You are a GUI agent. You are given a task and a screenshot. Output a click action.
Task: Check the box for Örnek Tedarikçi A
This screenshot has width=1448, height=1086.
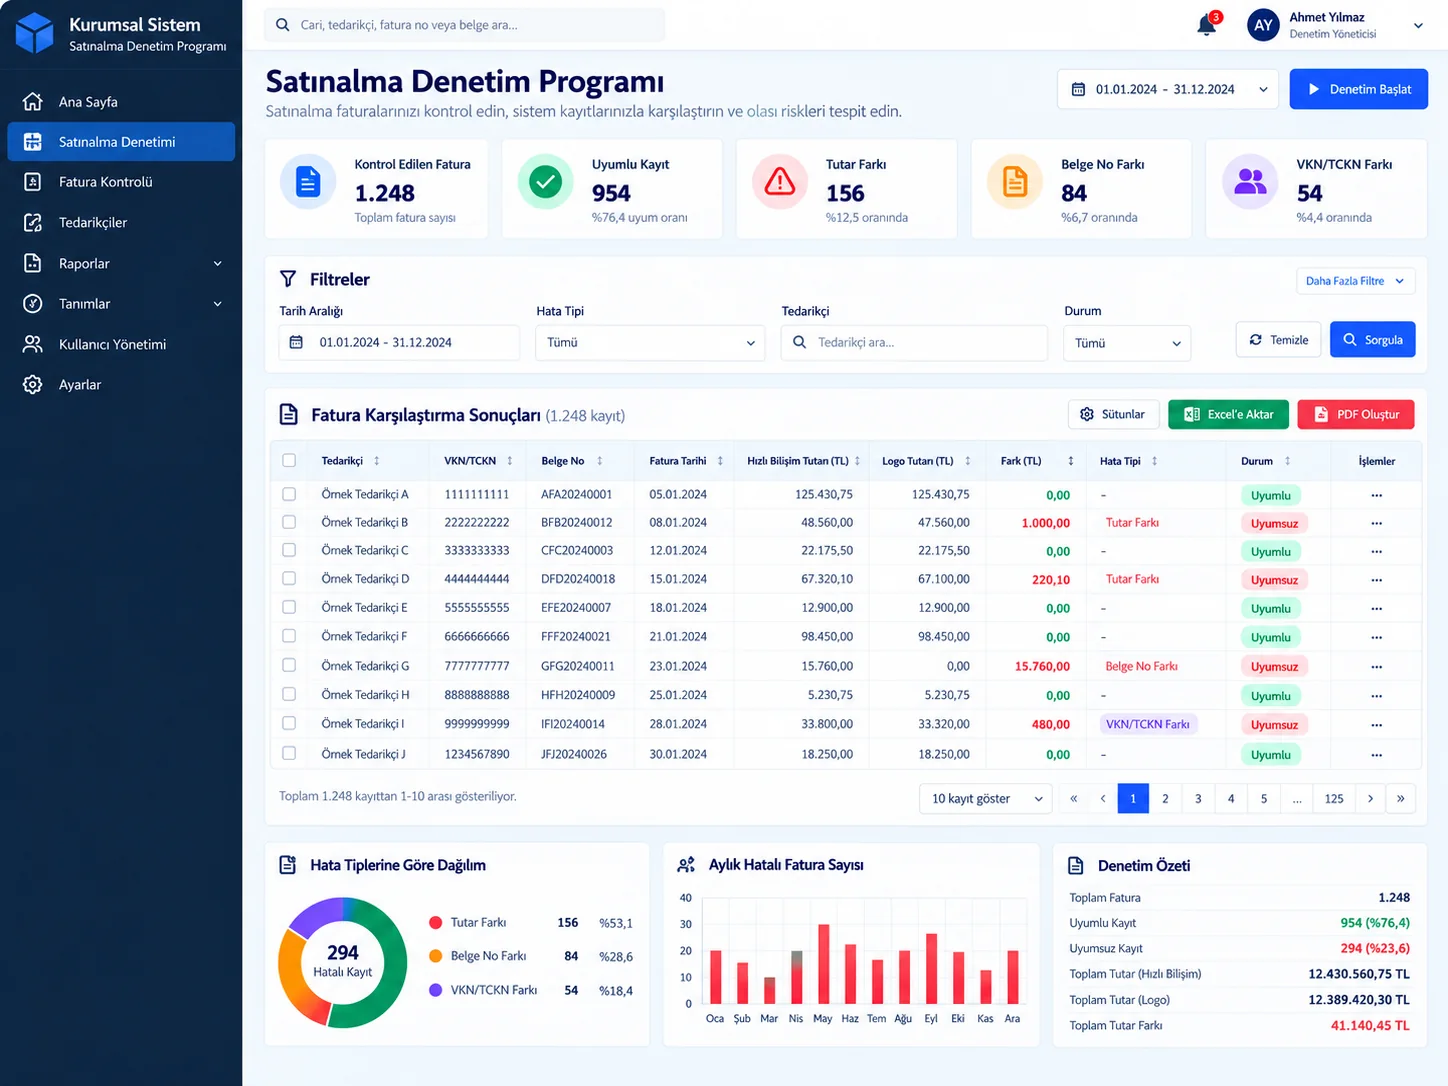[x=289, y=494]
